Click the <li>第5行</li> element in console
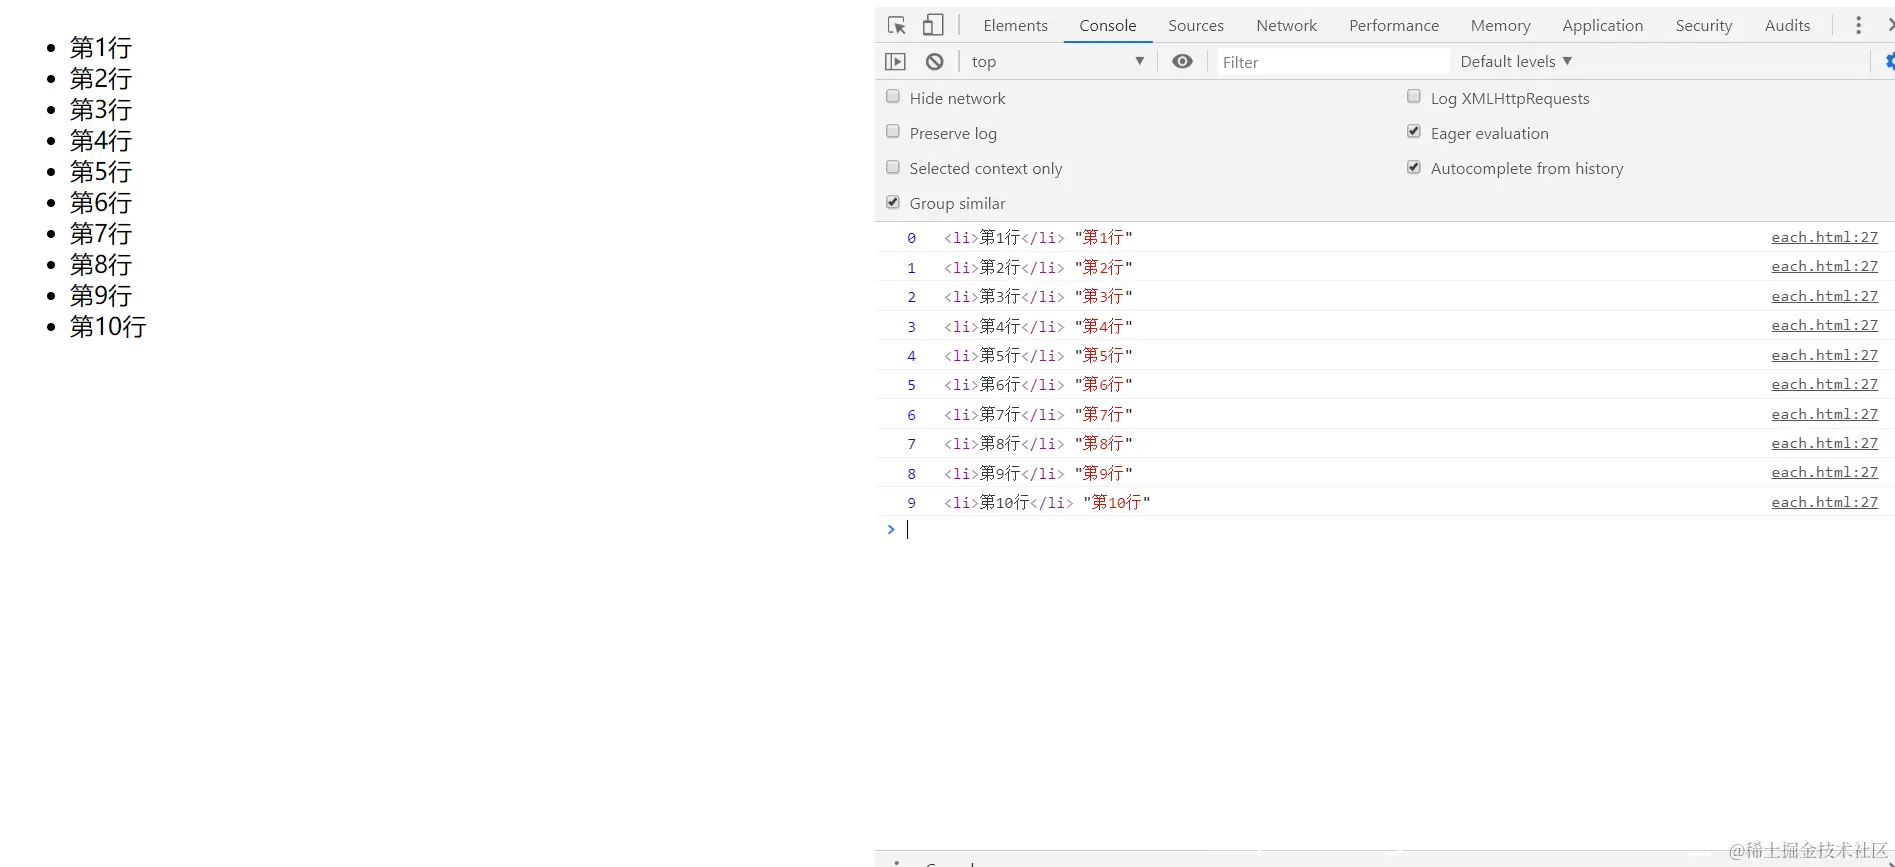1895x867 pixels. click(1004, 356)
